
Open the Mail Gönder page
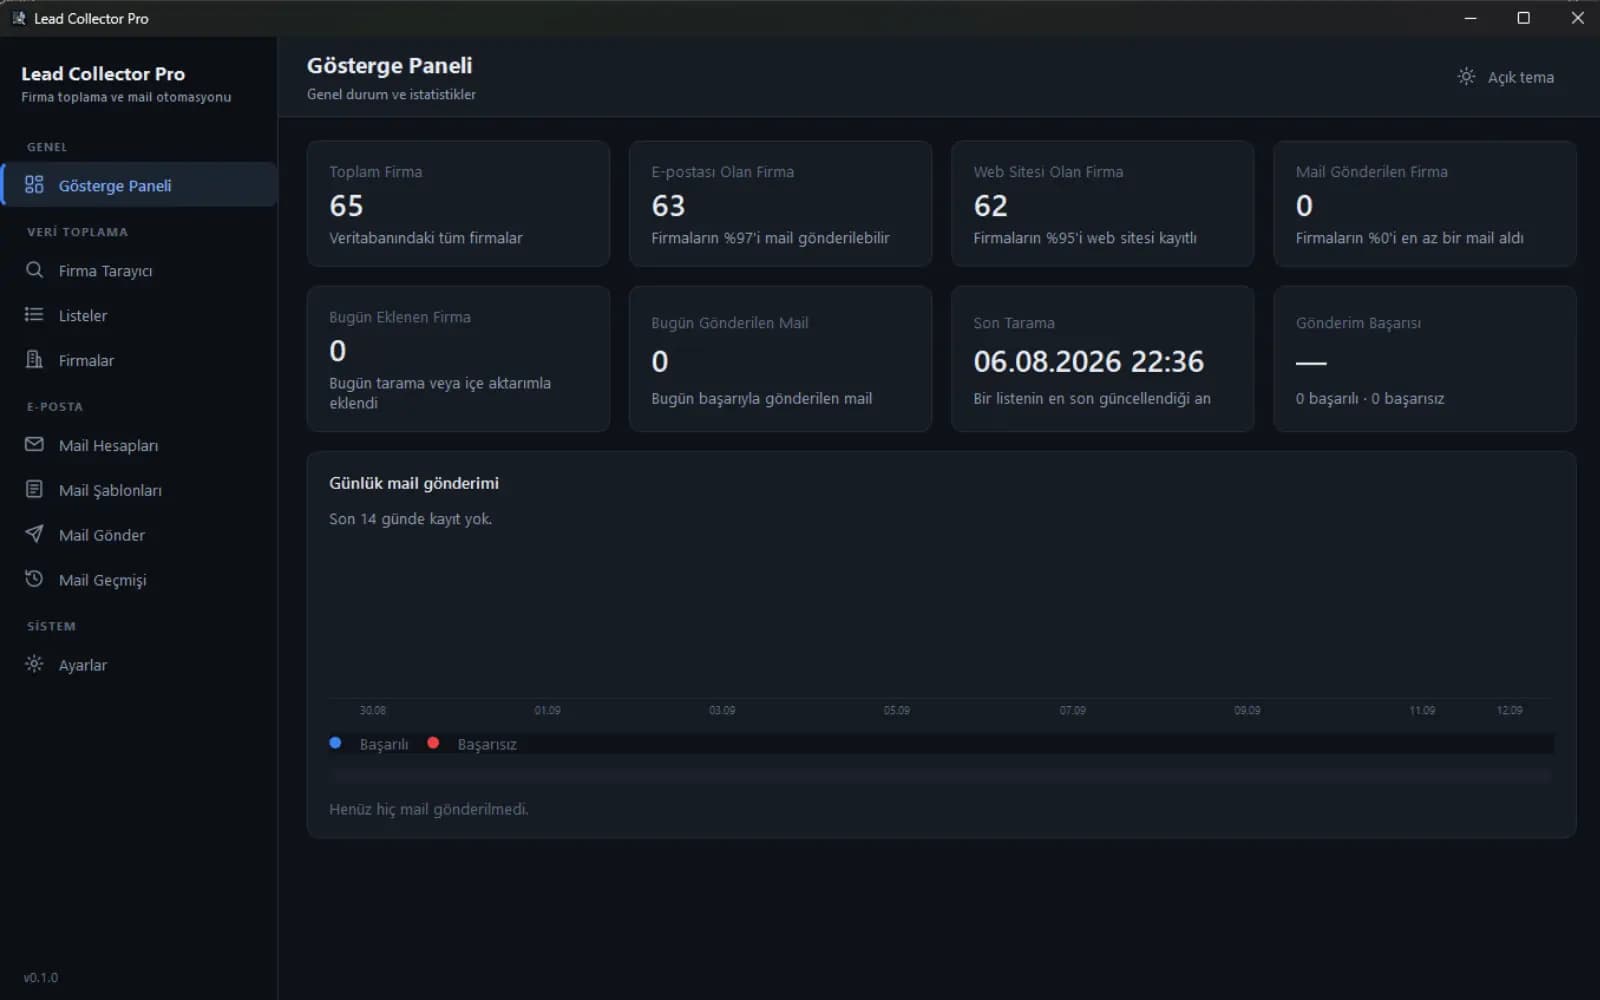click(x=139, y=535)
